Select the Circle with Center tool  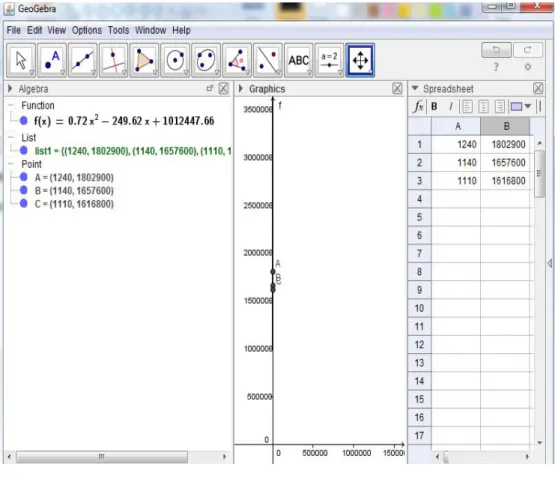175,60
